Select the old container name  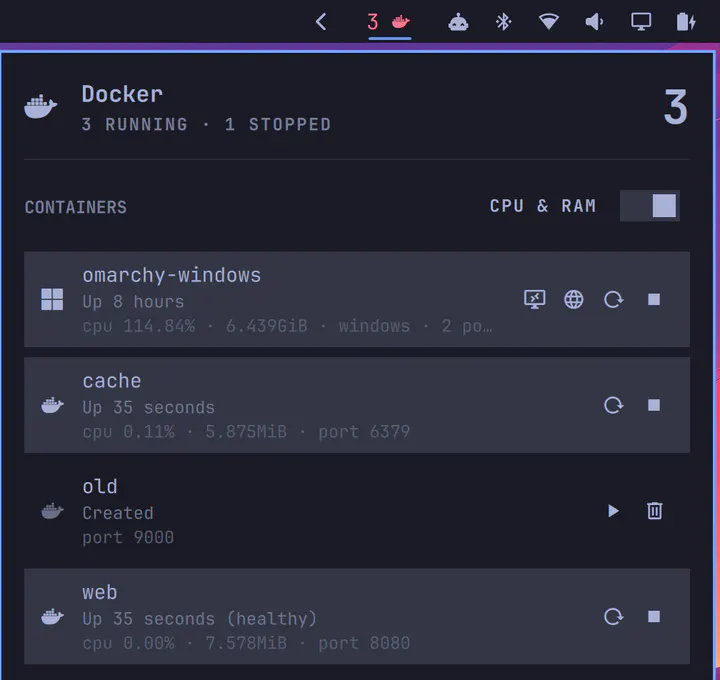pos(100,486)
